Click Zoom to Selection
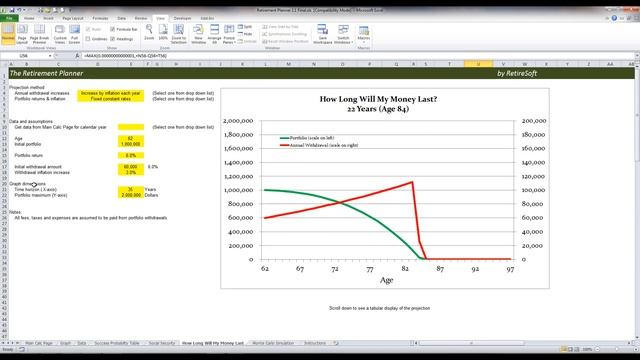Viewport: 640px width, 360px height. point(178,33)
